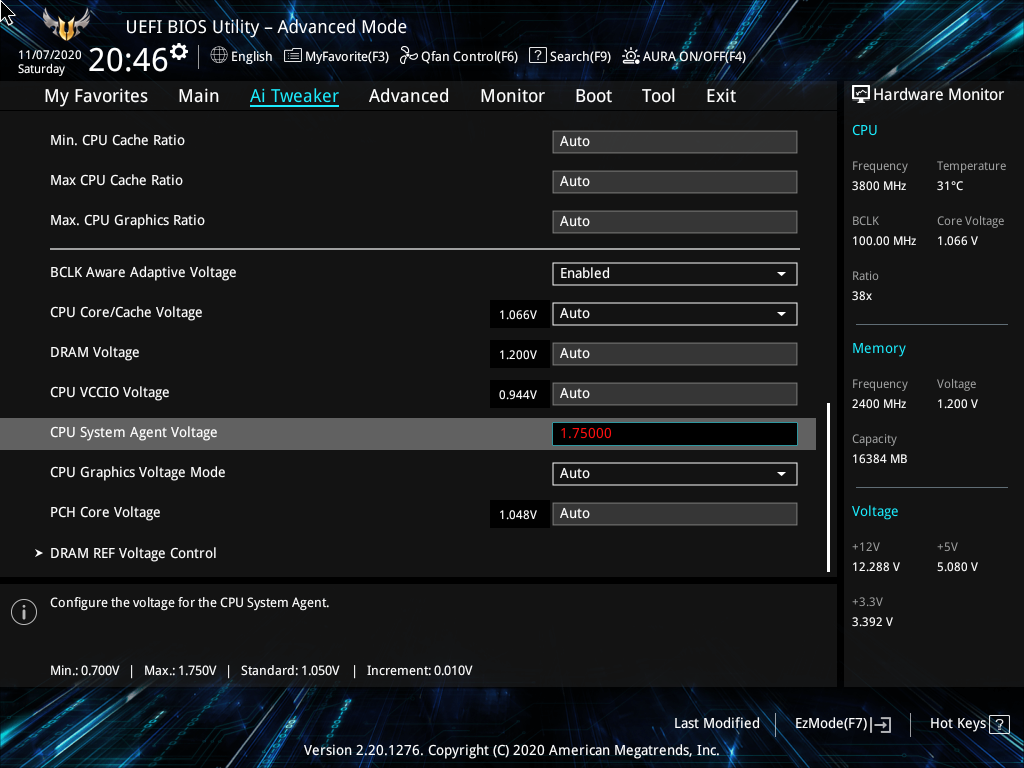Click CPU VCCIO Voltage Auto field

[x=675, y=394]
